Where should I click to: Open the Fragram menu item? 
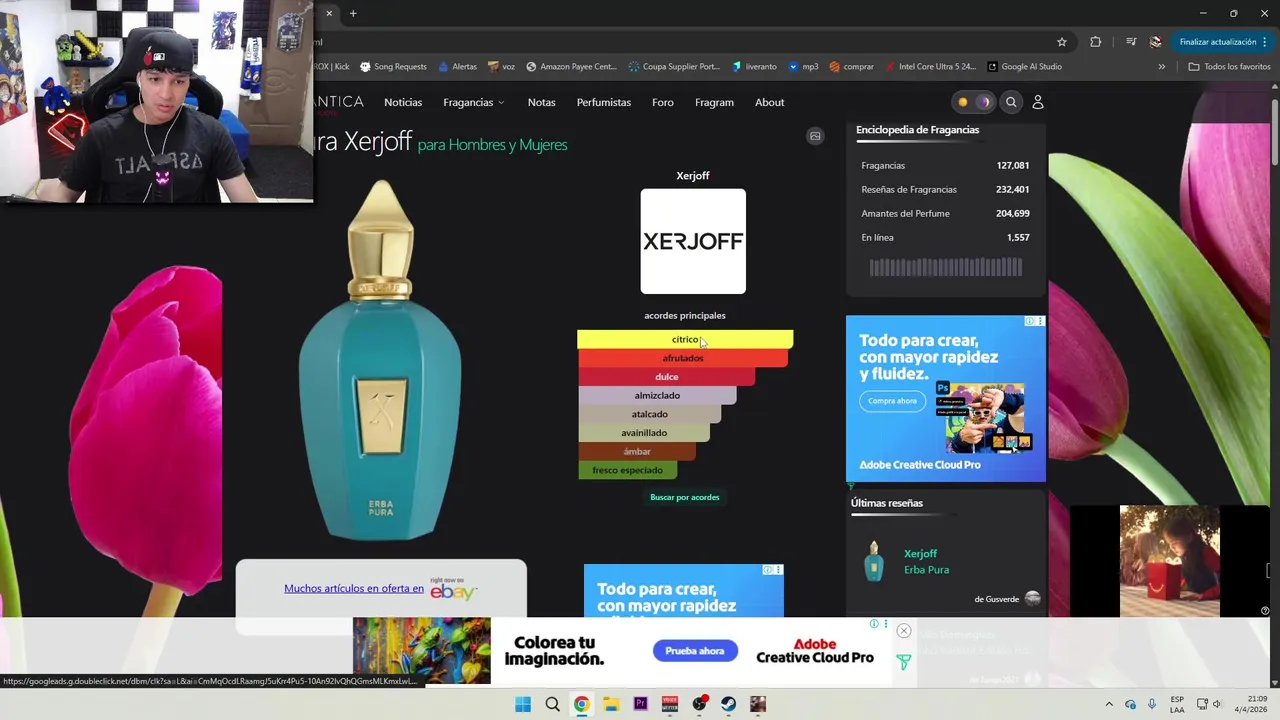pos(714,102)
